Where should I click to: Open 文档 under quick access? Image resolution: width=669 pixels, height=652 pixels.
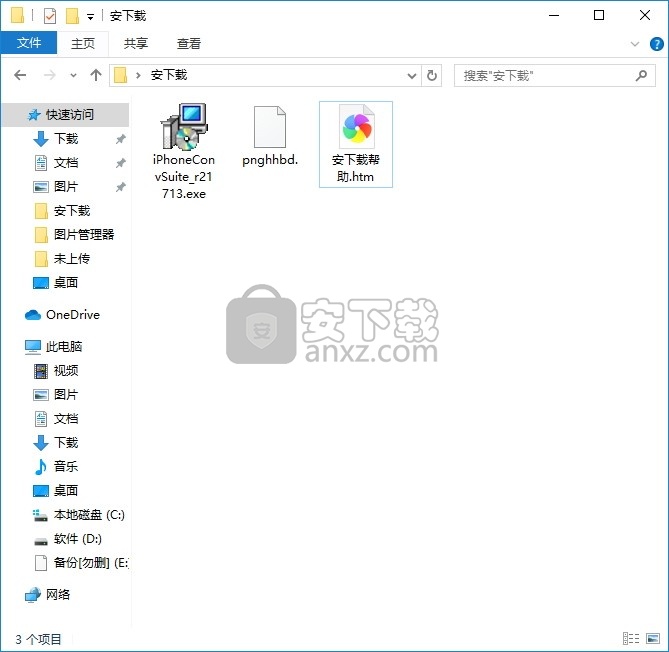click(x=65, y=163)
